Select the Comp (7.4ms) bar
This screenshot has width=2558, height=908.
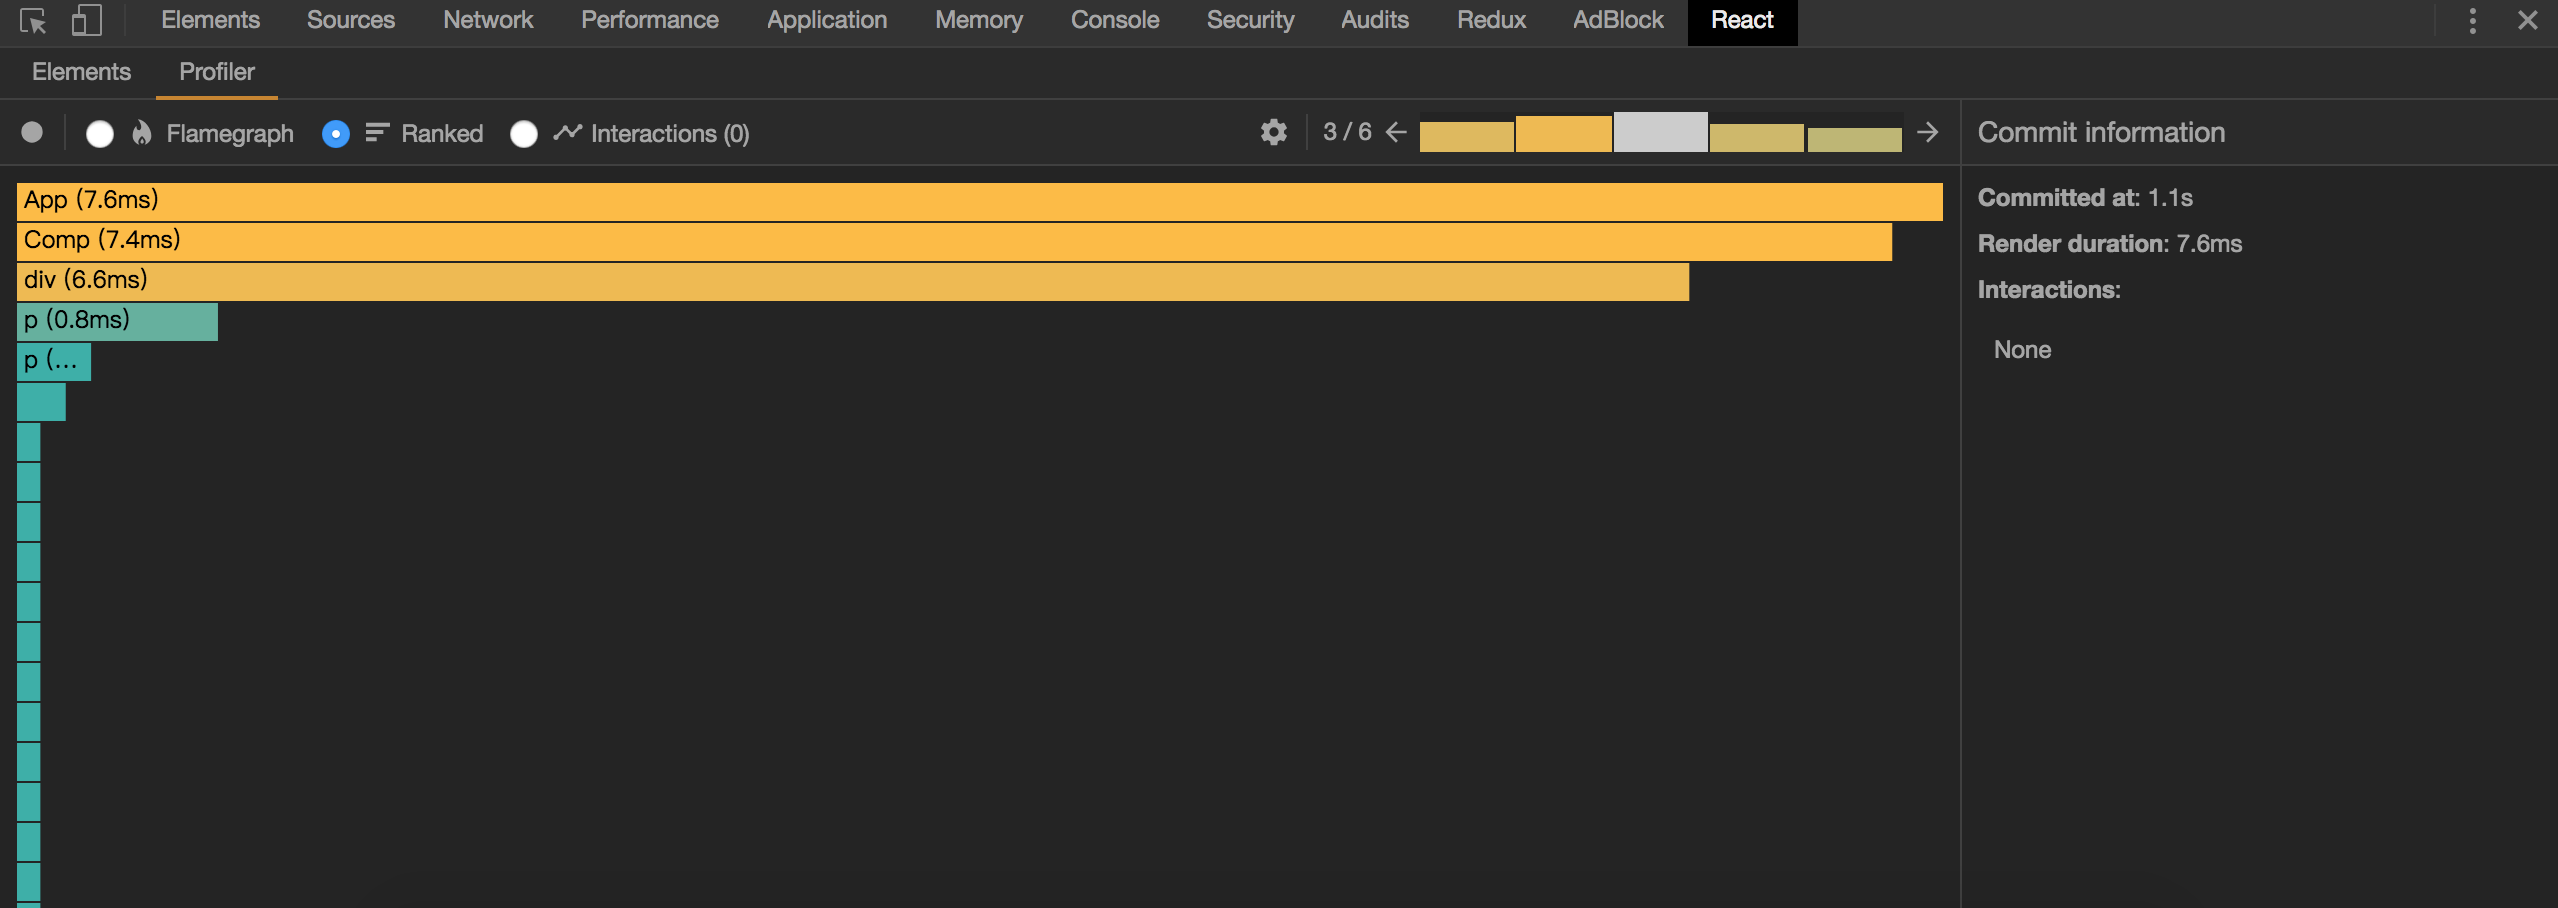coord(954,241)
